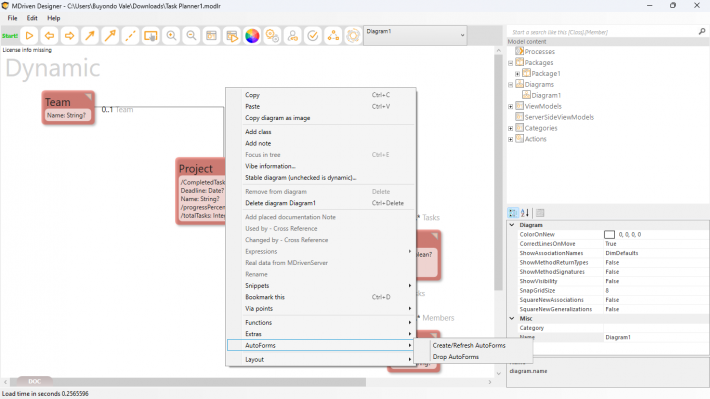Screen dimensions: 710x399
Task: Click the diagram vertical scrollbar
Action: click(498, 174)
